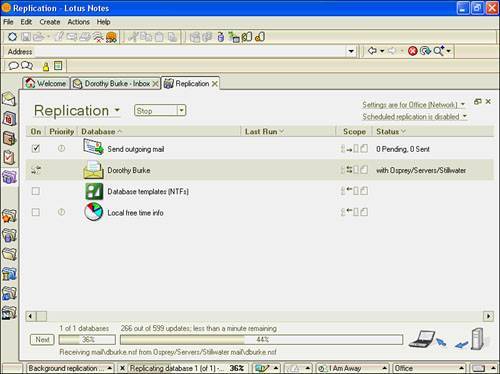This screenshot has width=500, height=374.
Task: Click the Refresh navigation icon
Action: (x=425, y=51)
